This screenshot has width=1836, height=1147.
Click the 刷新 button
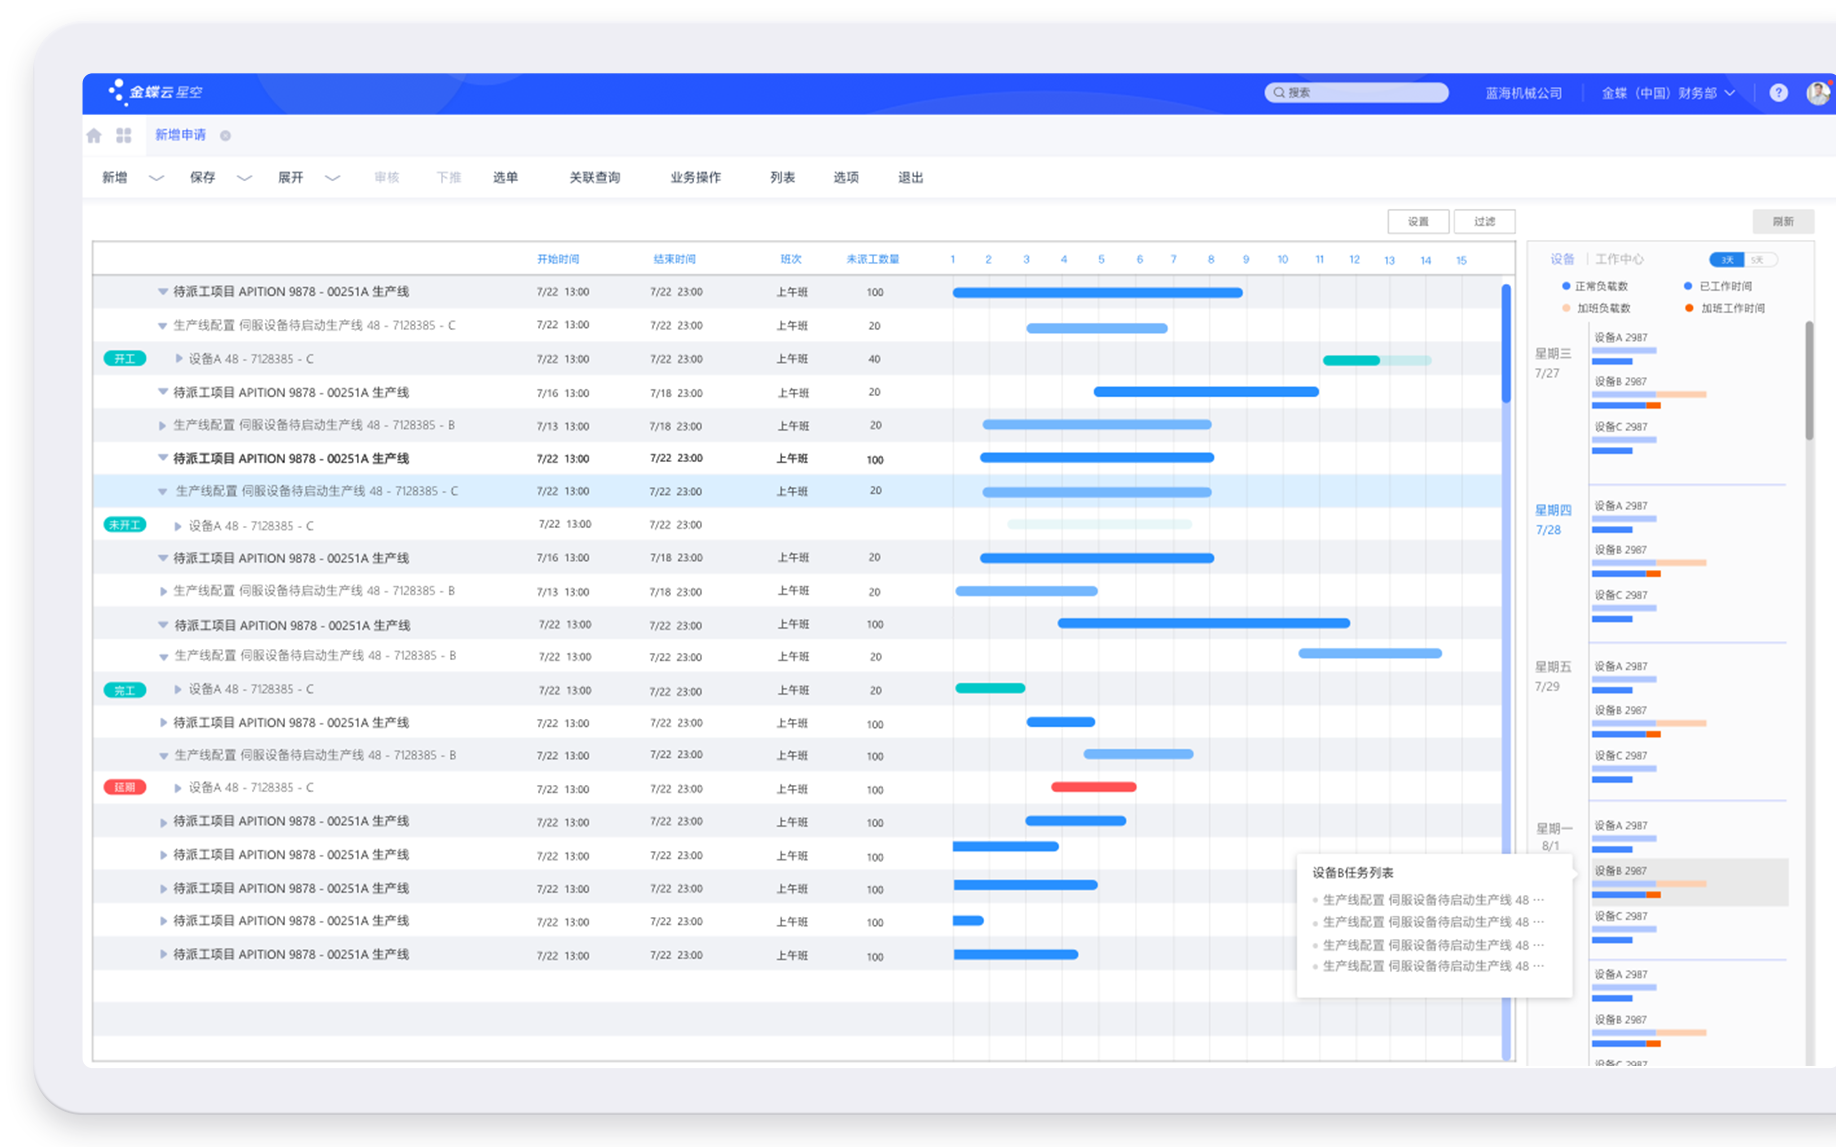pos(1783,222)
